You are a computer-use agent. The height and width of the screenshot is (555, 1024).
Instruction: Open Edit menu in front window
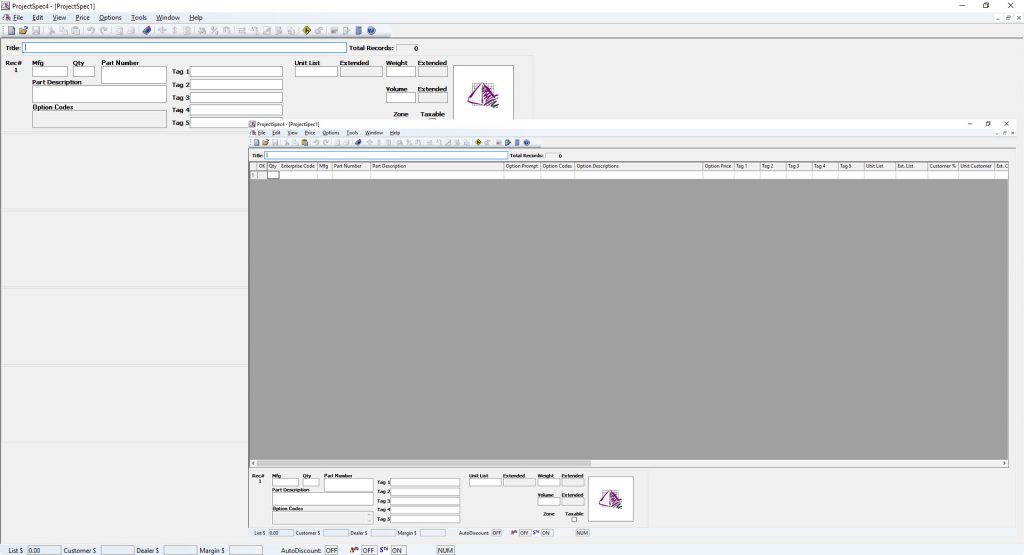(276, 133)
